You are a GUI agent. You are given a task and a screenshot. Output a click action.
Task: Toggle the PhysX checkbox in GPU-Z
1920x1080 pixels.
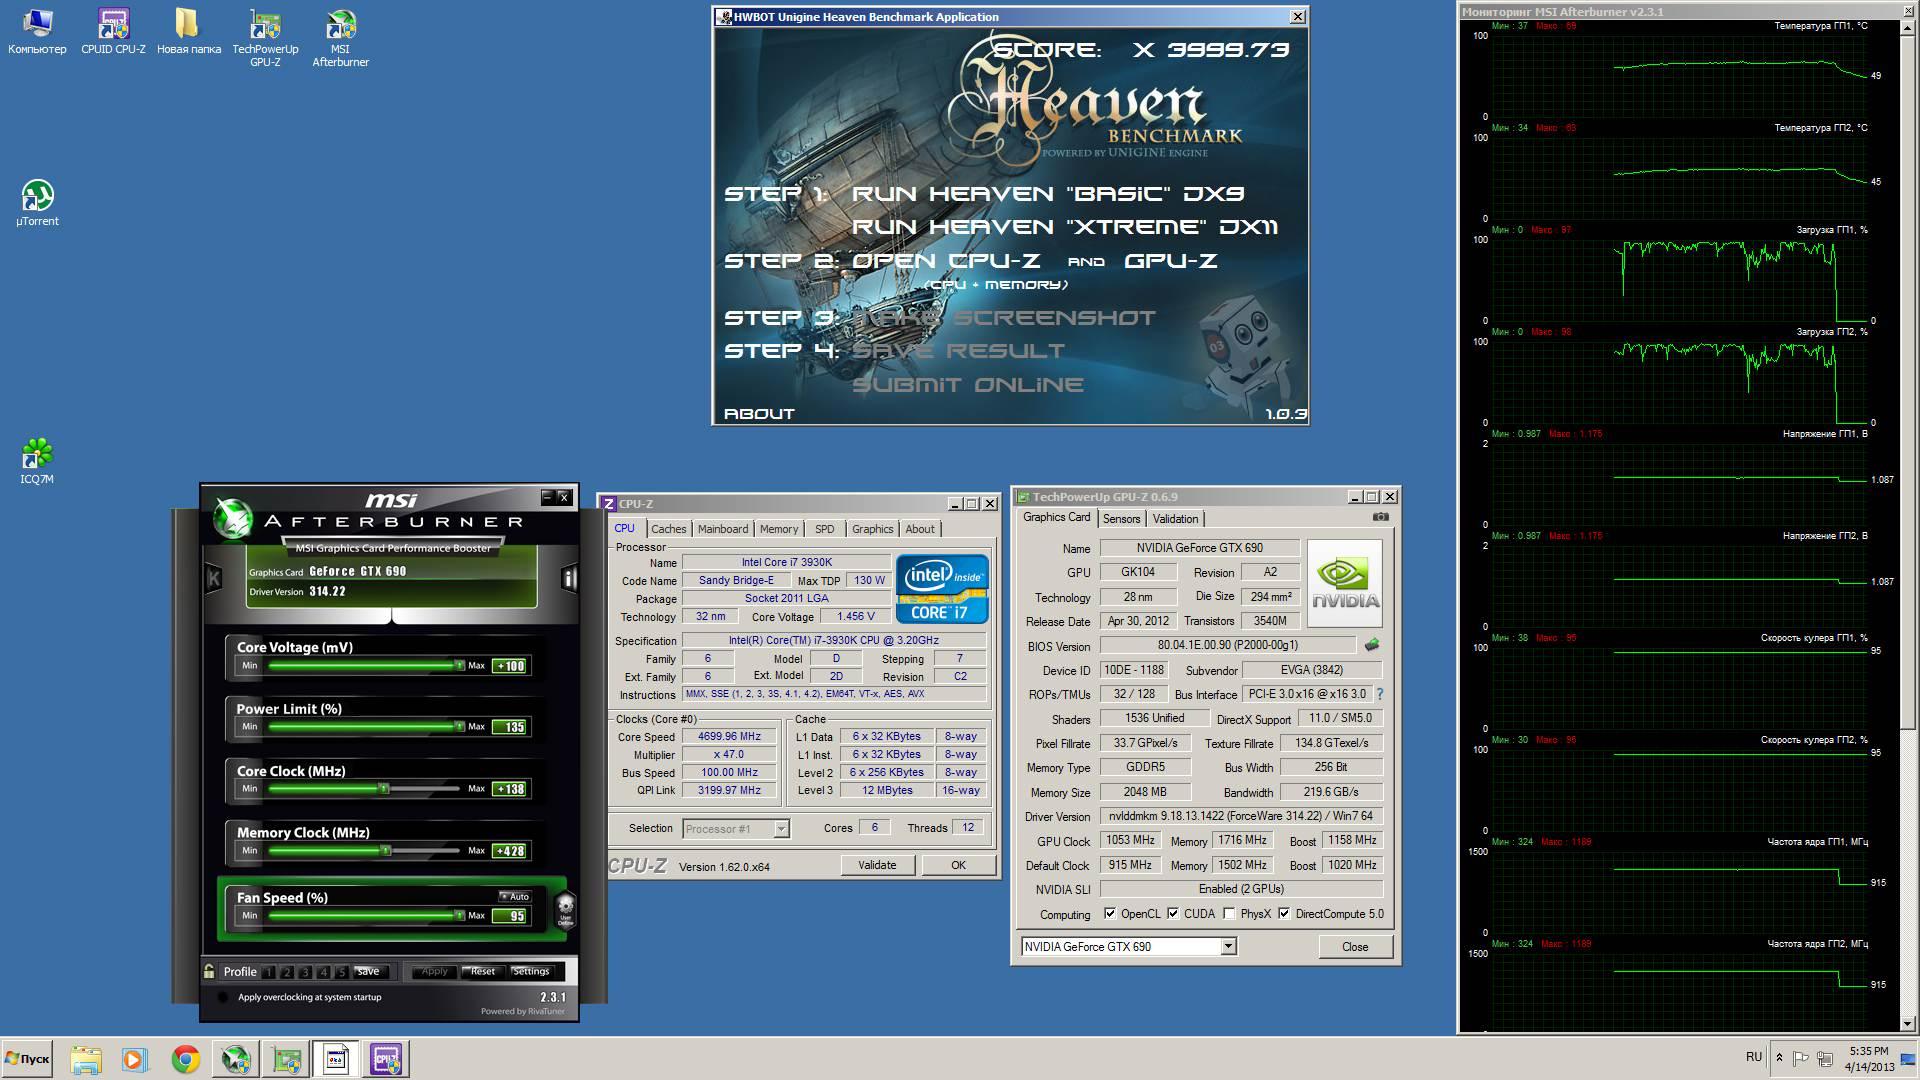click(1228, 913)
